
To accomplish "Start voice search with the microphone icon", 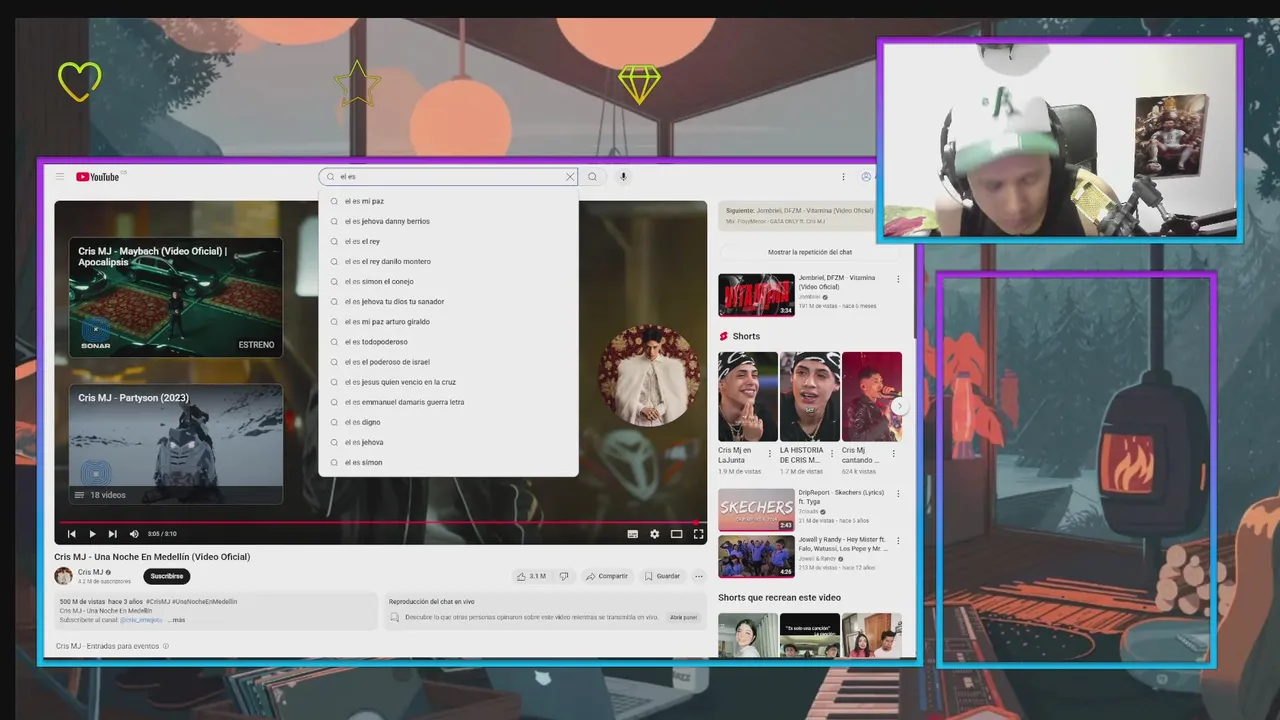I will click(623, 177).
